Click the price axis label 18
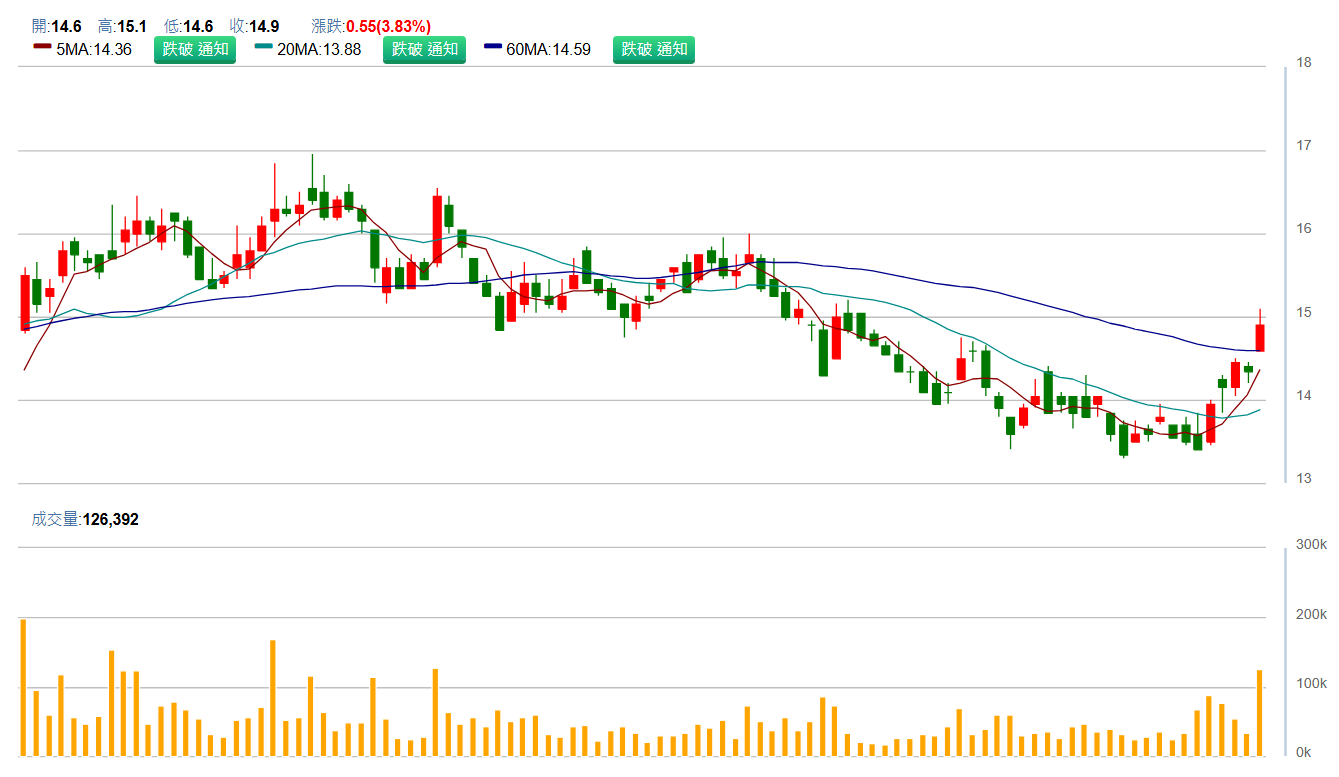1339x777 pixels. [1304, 62]
